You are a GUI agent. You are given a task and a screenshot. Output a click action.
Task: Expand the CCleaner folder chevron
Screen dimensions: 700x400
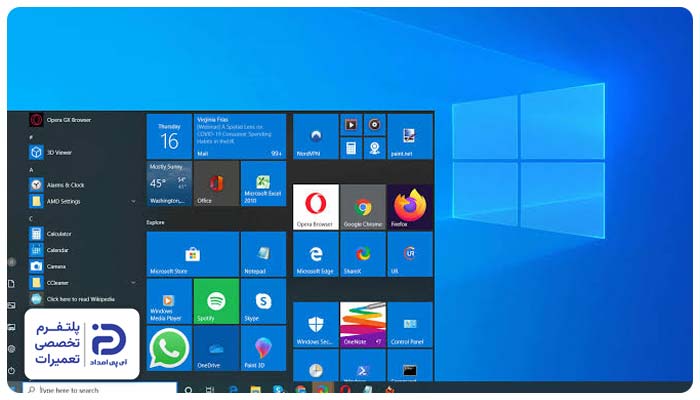(133, 283)
